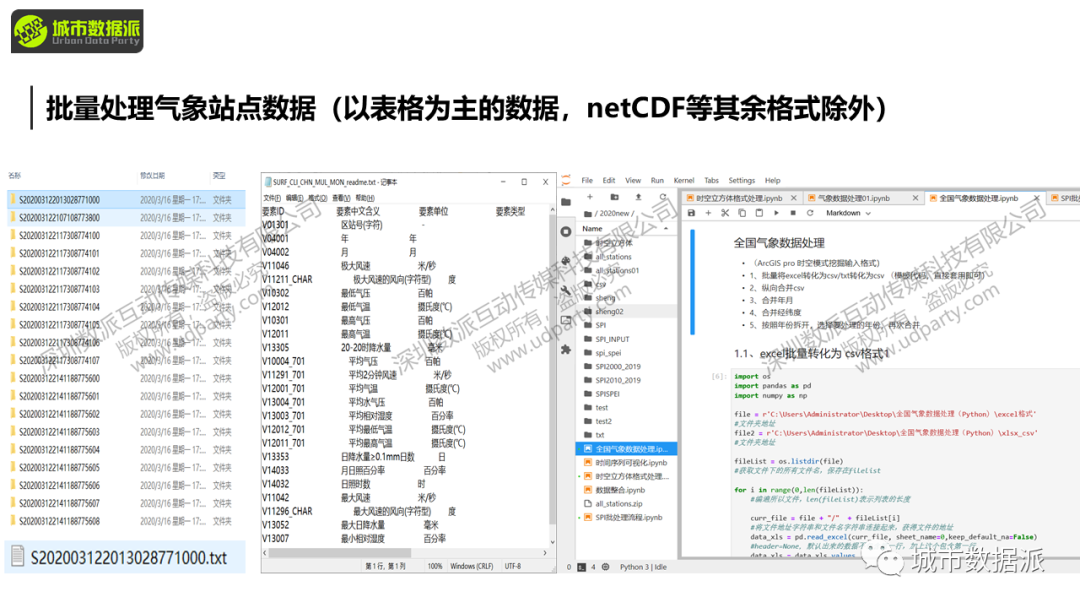
Task: Close the 全国气象数据处理.ipynb tab
Action: click(x=1037, y=198)
